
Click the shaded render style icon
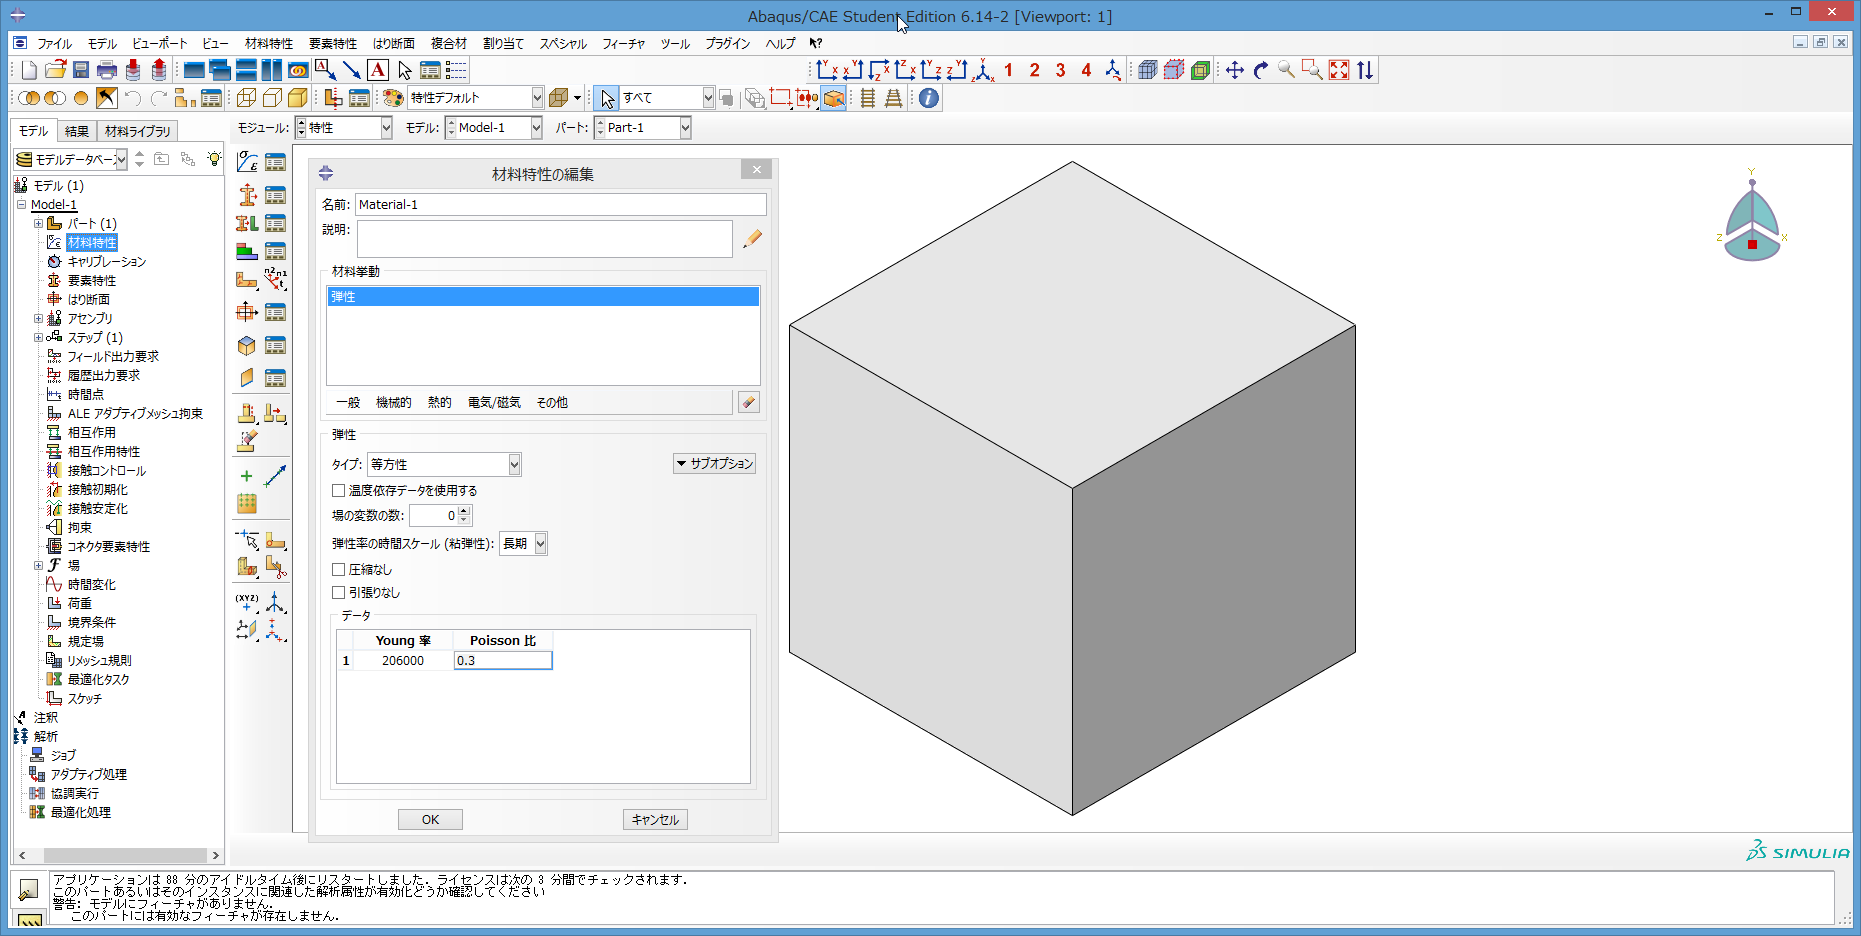tap(298, 98)
